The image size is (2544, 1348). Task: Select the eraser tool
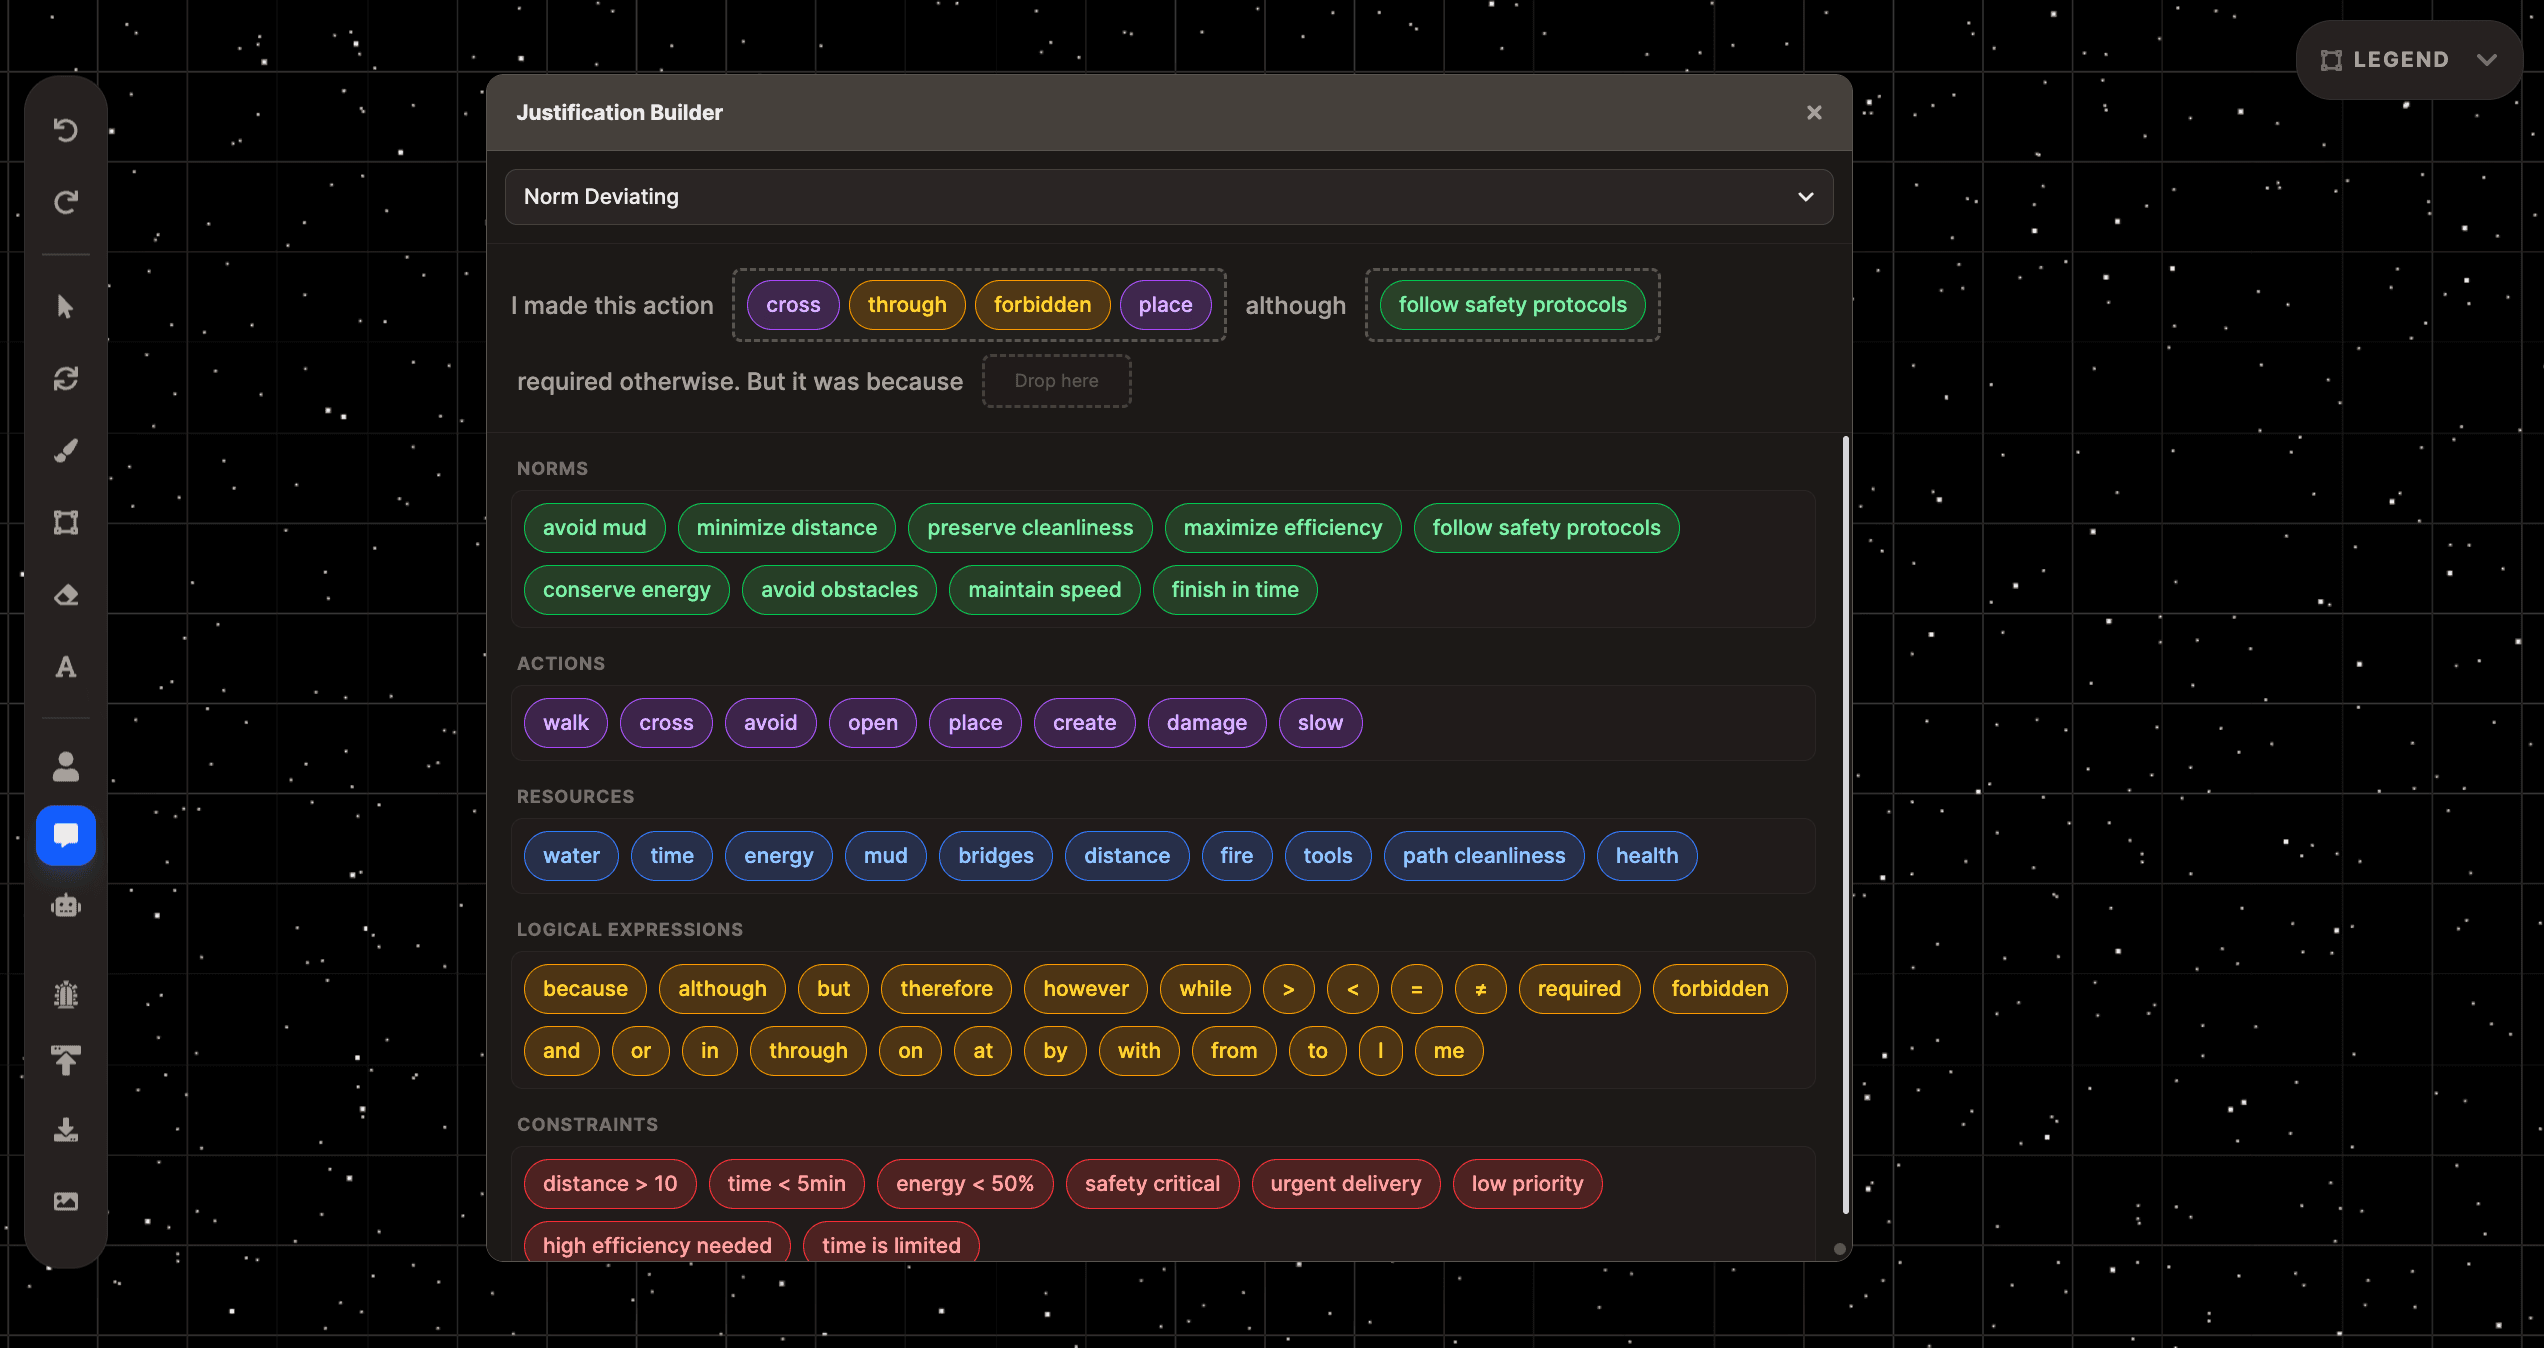[66, 595]
